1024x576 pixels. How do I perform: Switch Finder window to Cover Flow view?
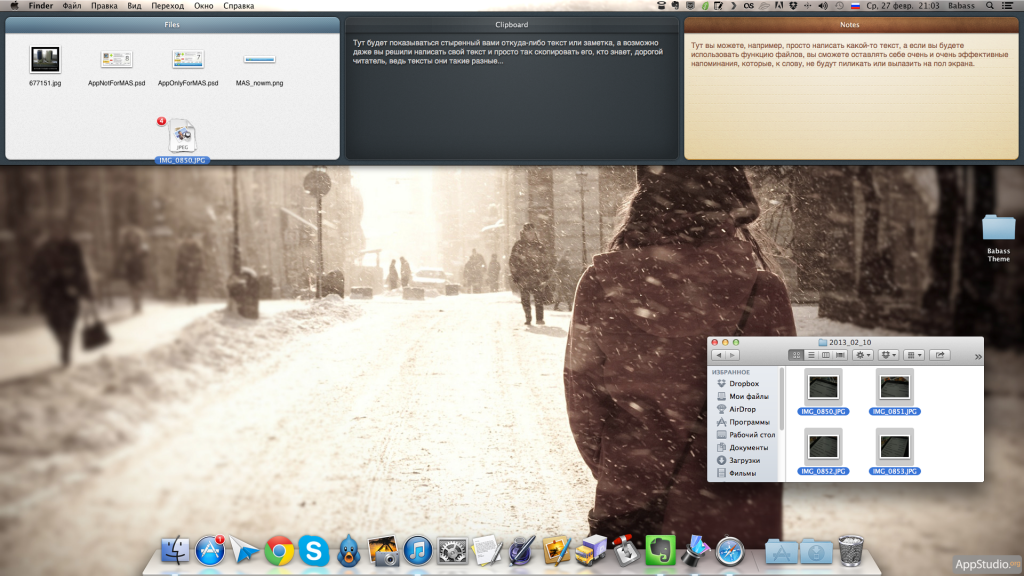click(840, 355)
